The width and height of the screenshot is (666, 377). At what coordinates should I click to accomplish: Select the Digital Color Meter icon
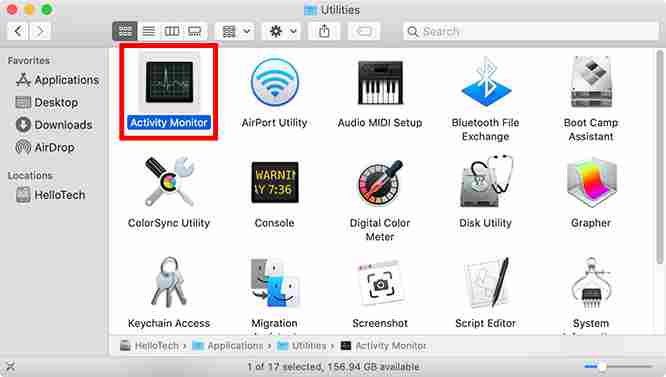point(380,182)
